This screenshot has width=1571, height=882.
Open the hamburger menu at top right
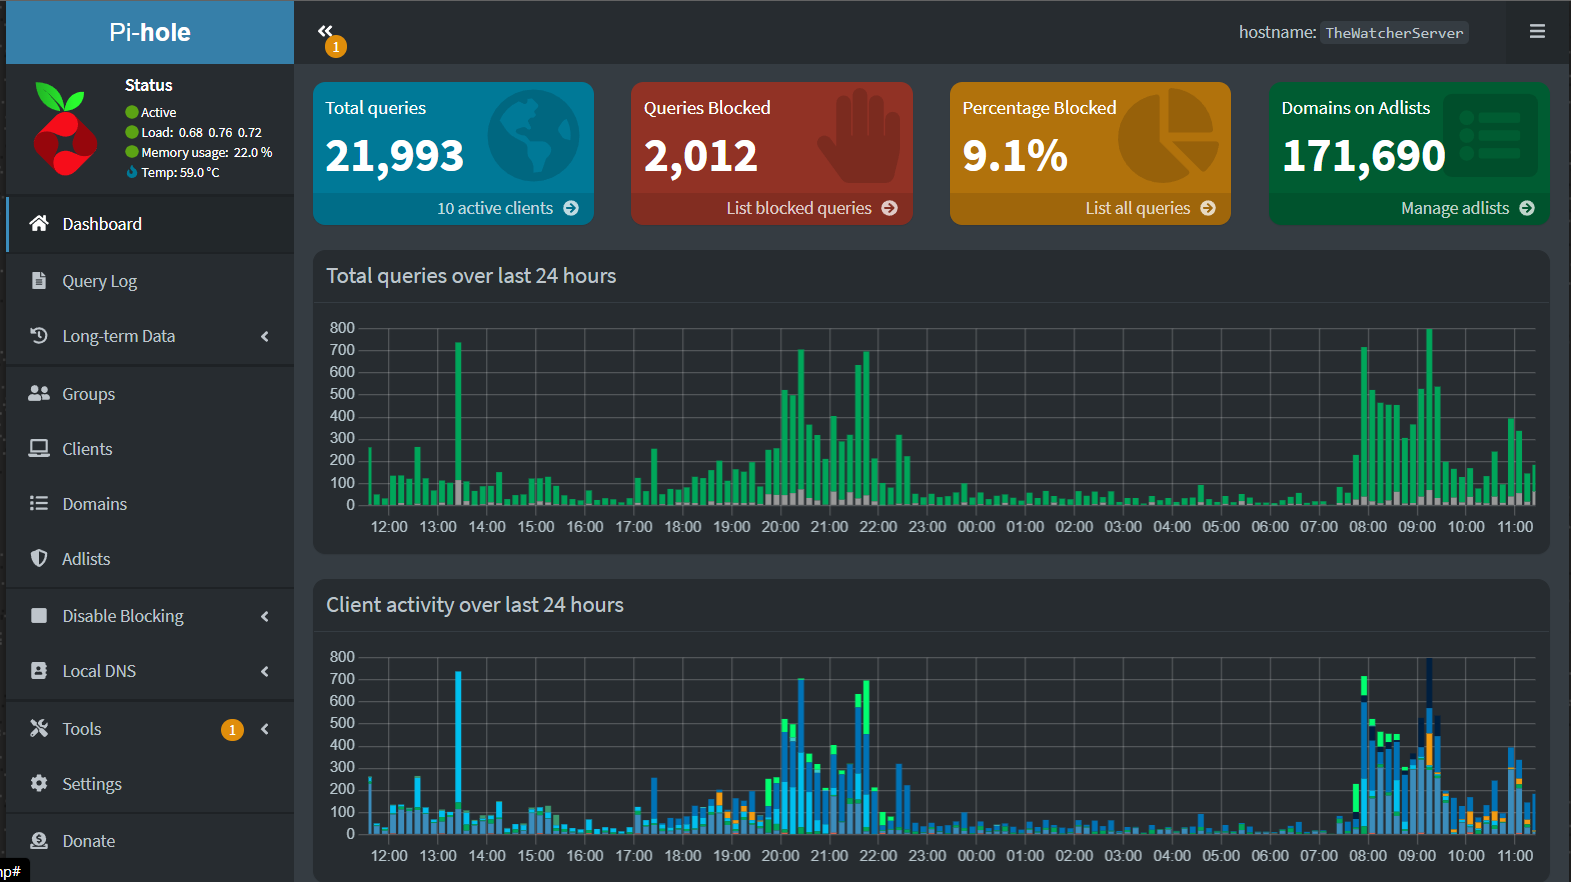coord(1537,32)
